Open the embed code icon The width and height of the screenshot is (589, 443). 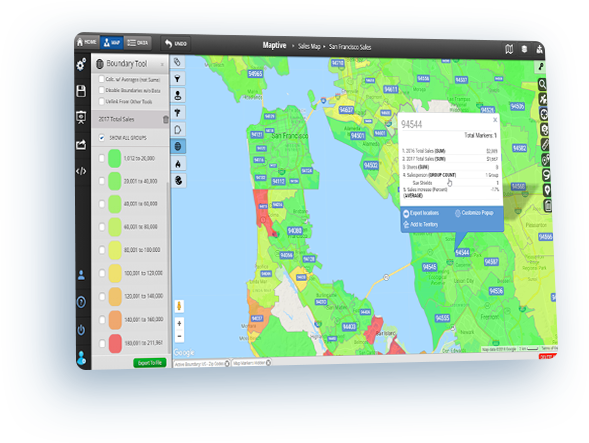point(81,171)
